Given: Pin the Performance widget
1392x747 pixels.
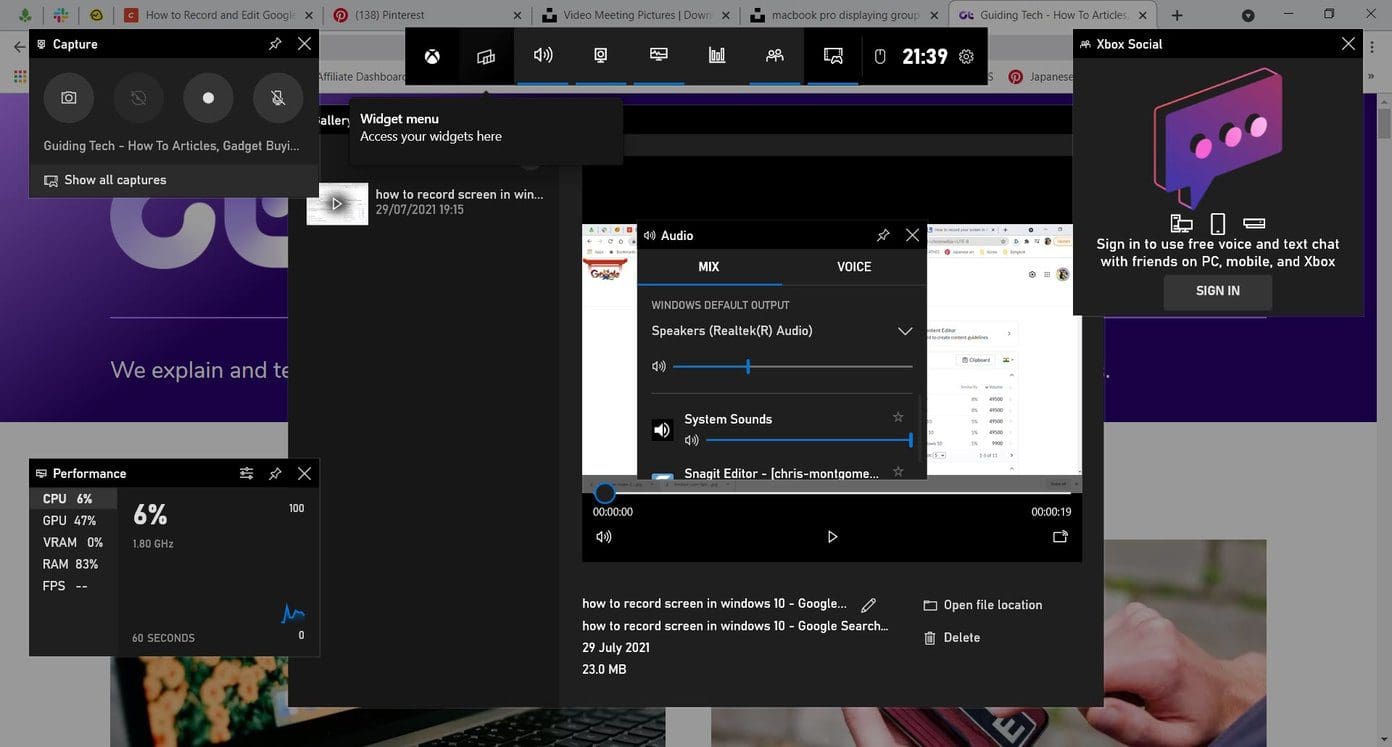Looking at the screenshot, I should [x=275, y=473].
